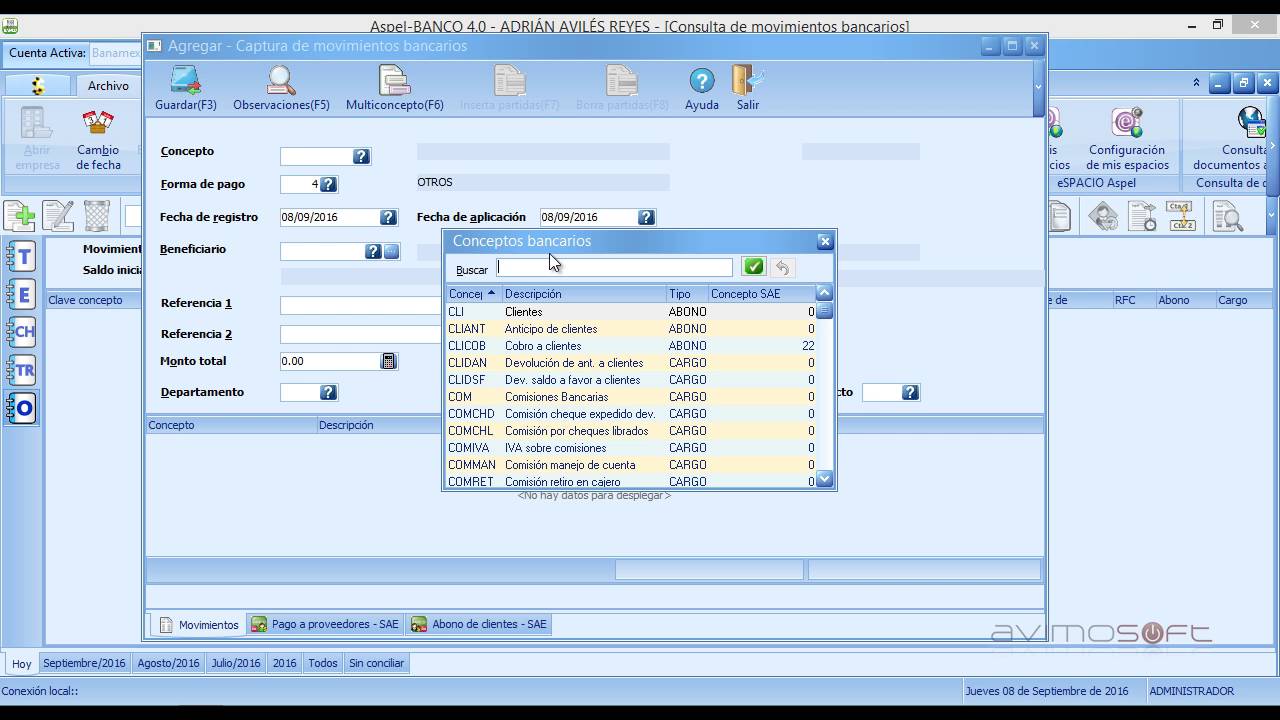Select CLI Clientes row

click(632, 312)
